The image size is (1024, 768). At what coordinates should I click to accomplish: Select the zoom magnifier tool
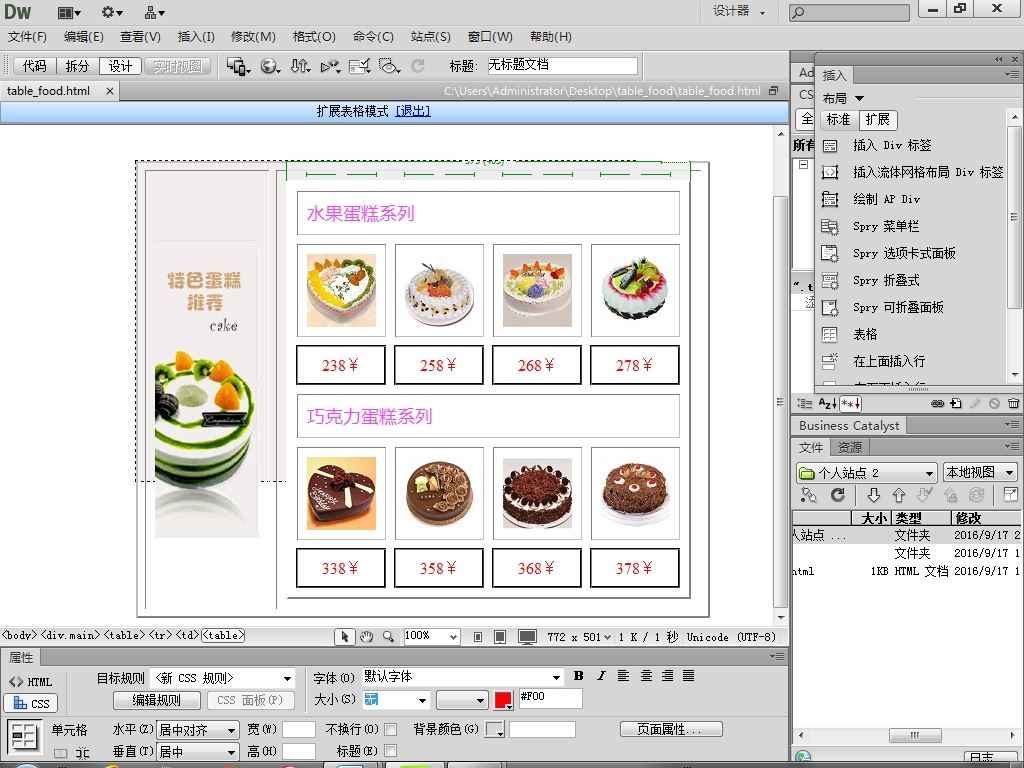(388, 637)
